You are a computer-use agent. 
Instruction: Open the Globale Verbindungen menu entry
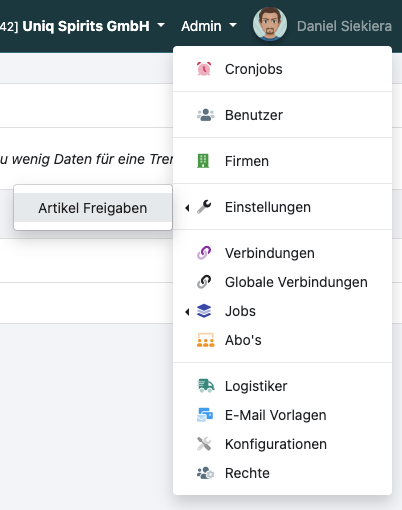[282, 282]
